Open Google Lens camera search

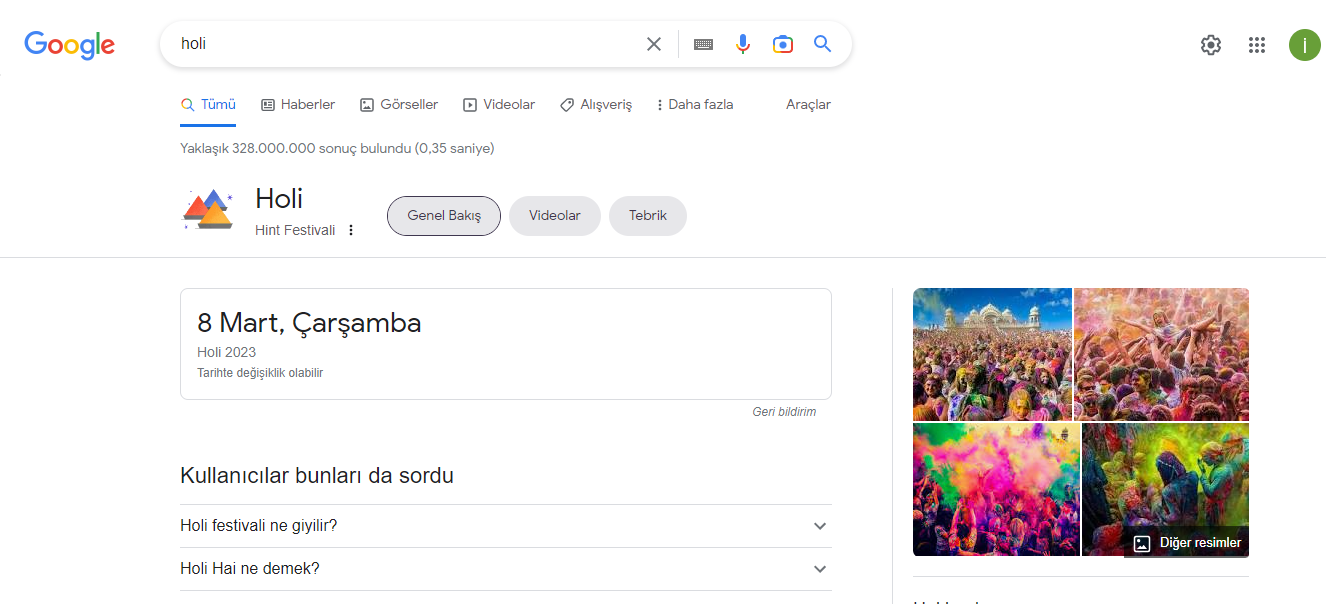tap(783, 44)
